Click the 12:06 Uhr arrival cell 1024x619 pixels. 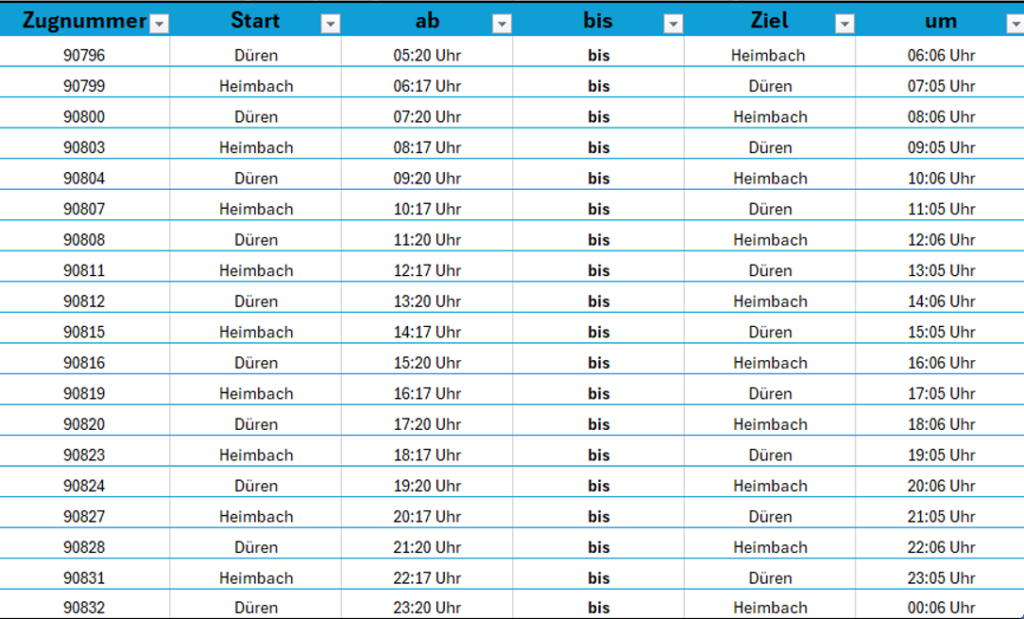click(941, 240)
